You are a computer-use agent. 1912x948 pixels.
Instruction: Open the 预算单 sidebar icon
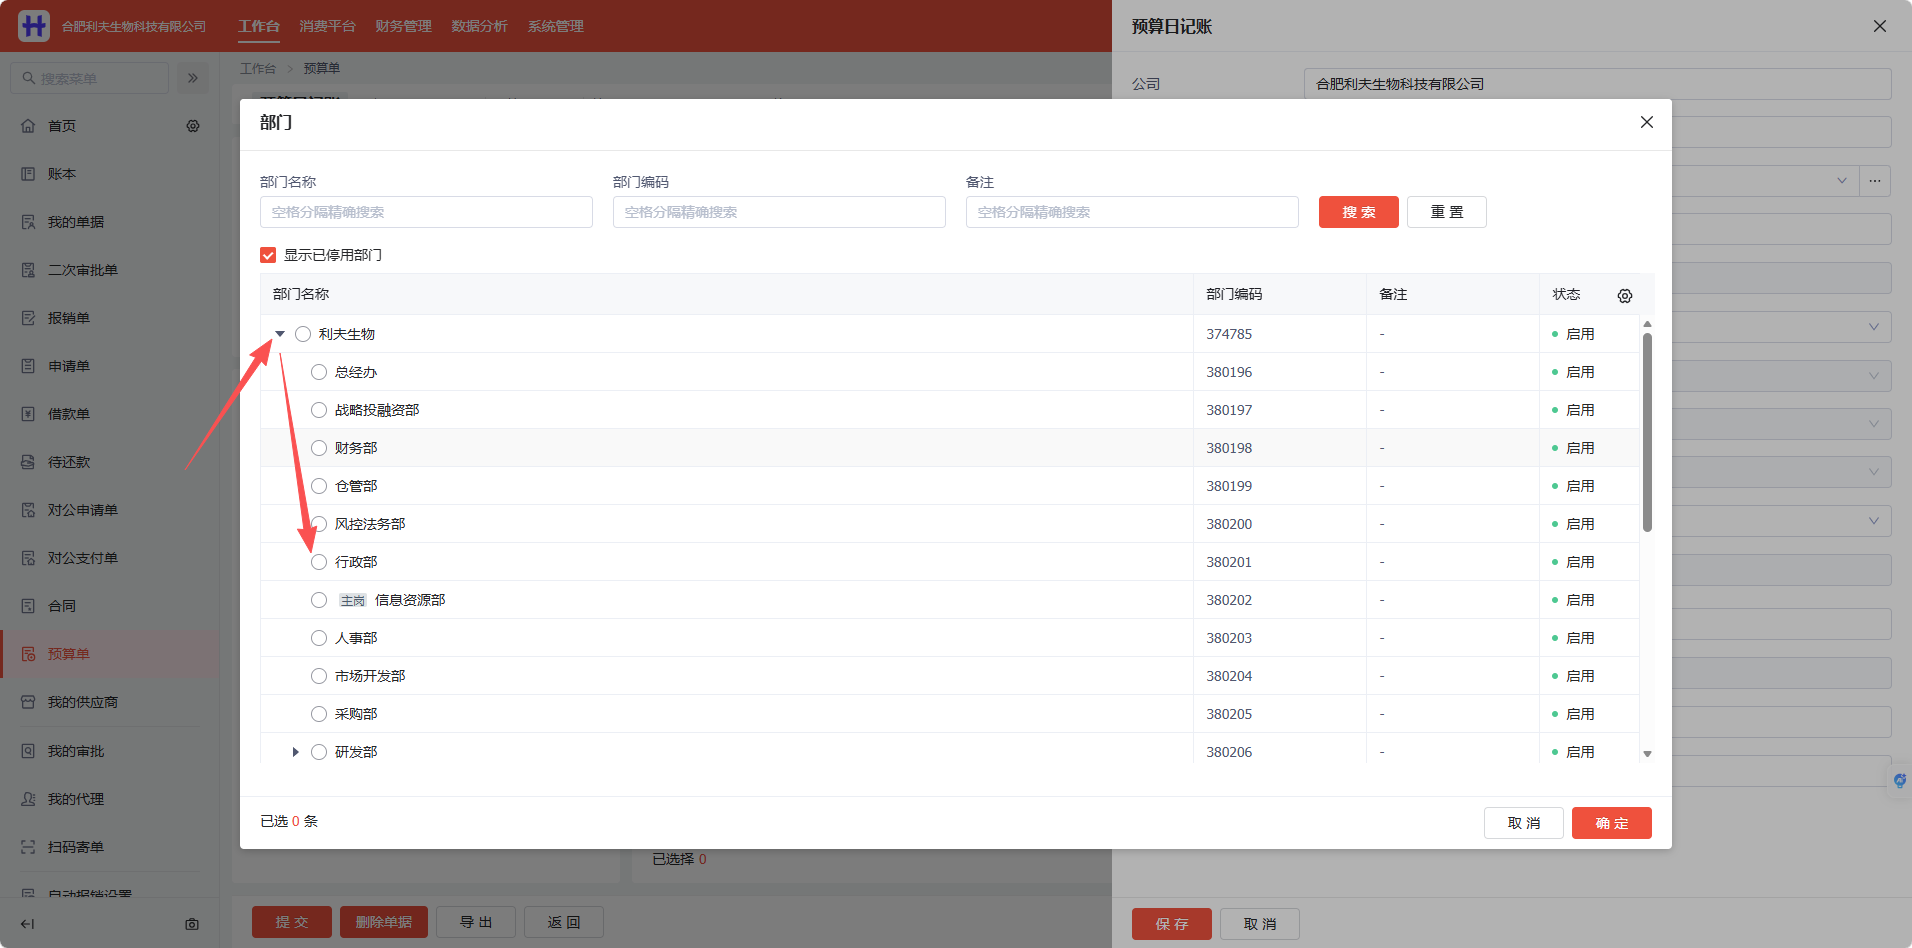[x=28, y=654]
